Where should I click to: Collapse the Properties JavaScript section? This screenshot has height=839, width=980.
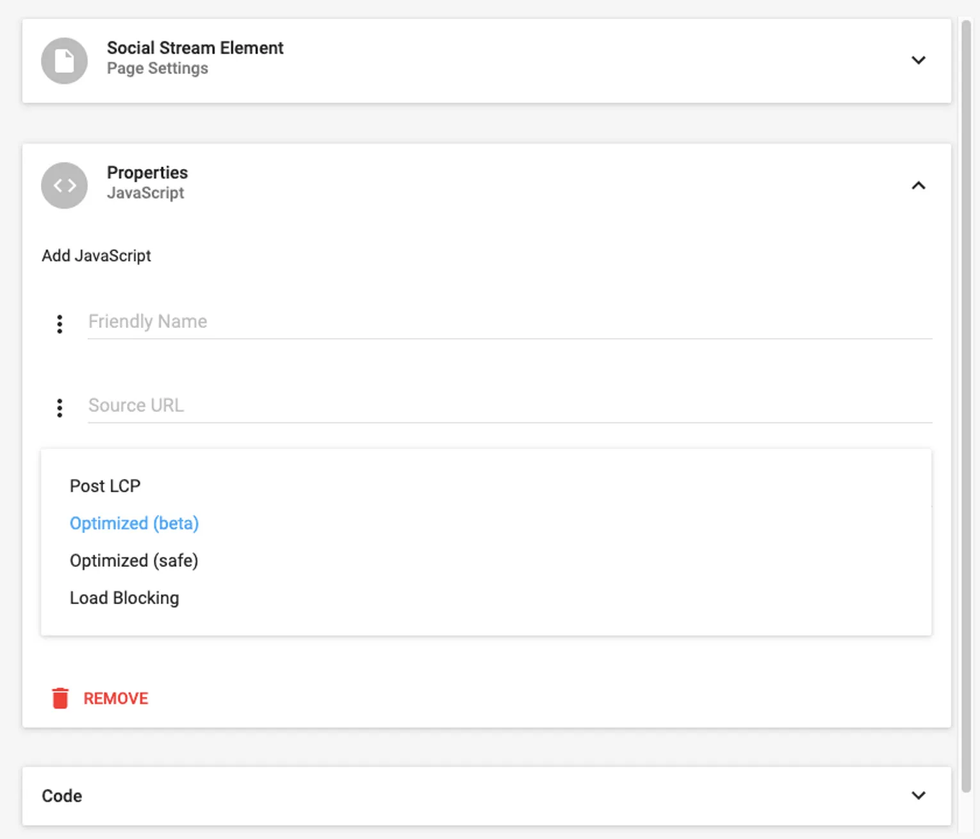click(918, 185)
